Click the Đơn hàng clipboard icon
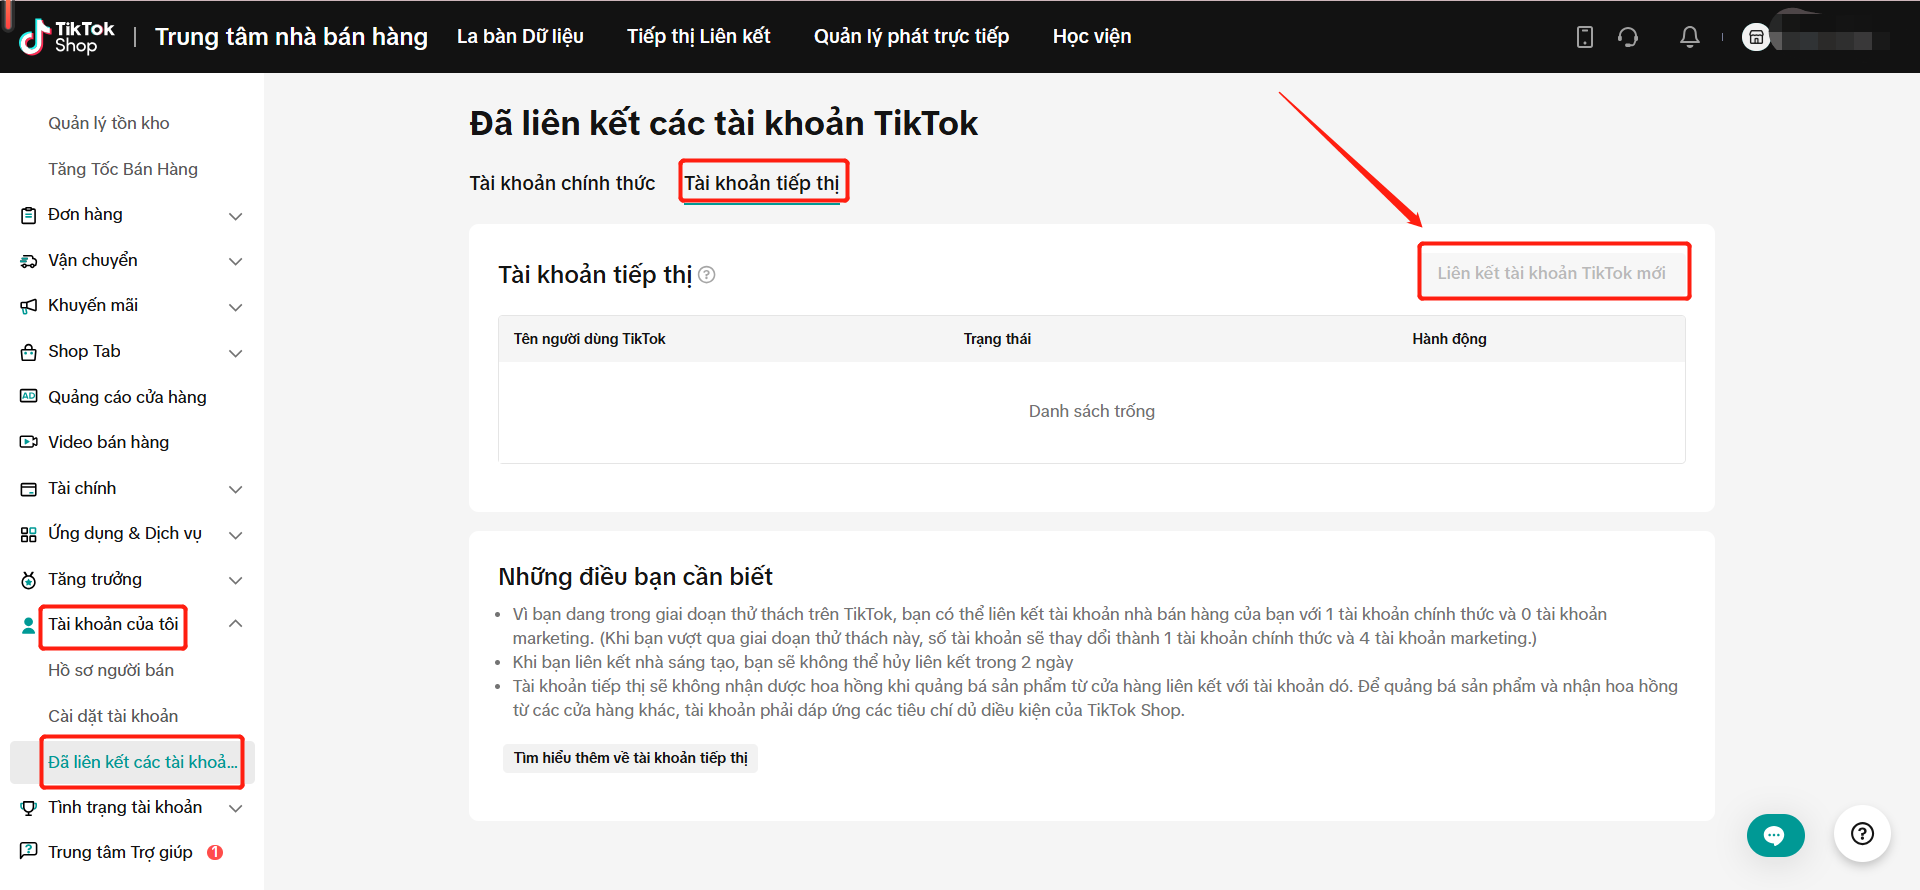This screenshot has width=1920, height=890. pyautogui.click(x=29, y=215)
